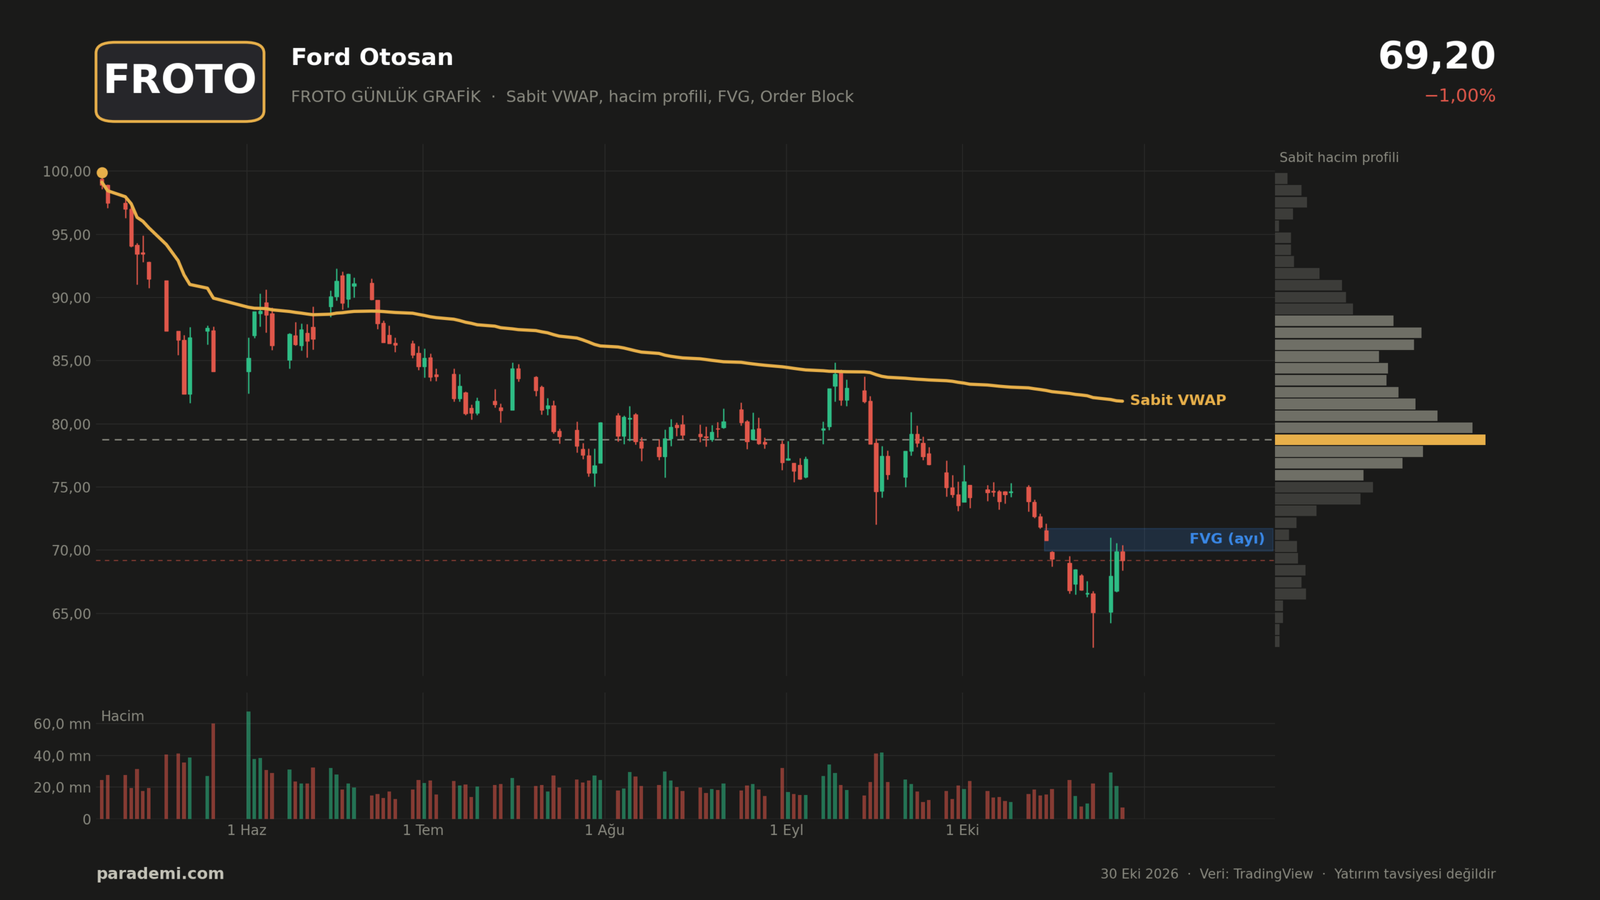
Task: Click the Sabit VWAP line label
Action: point(1177,400)
